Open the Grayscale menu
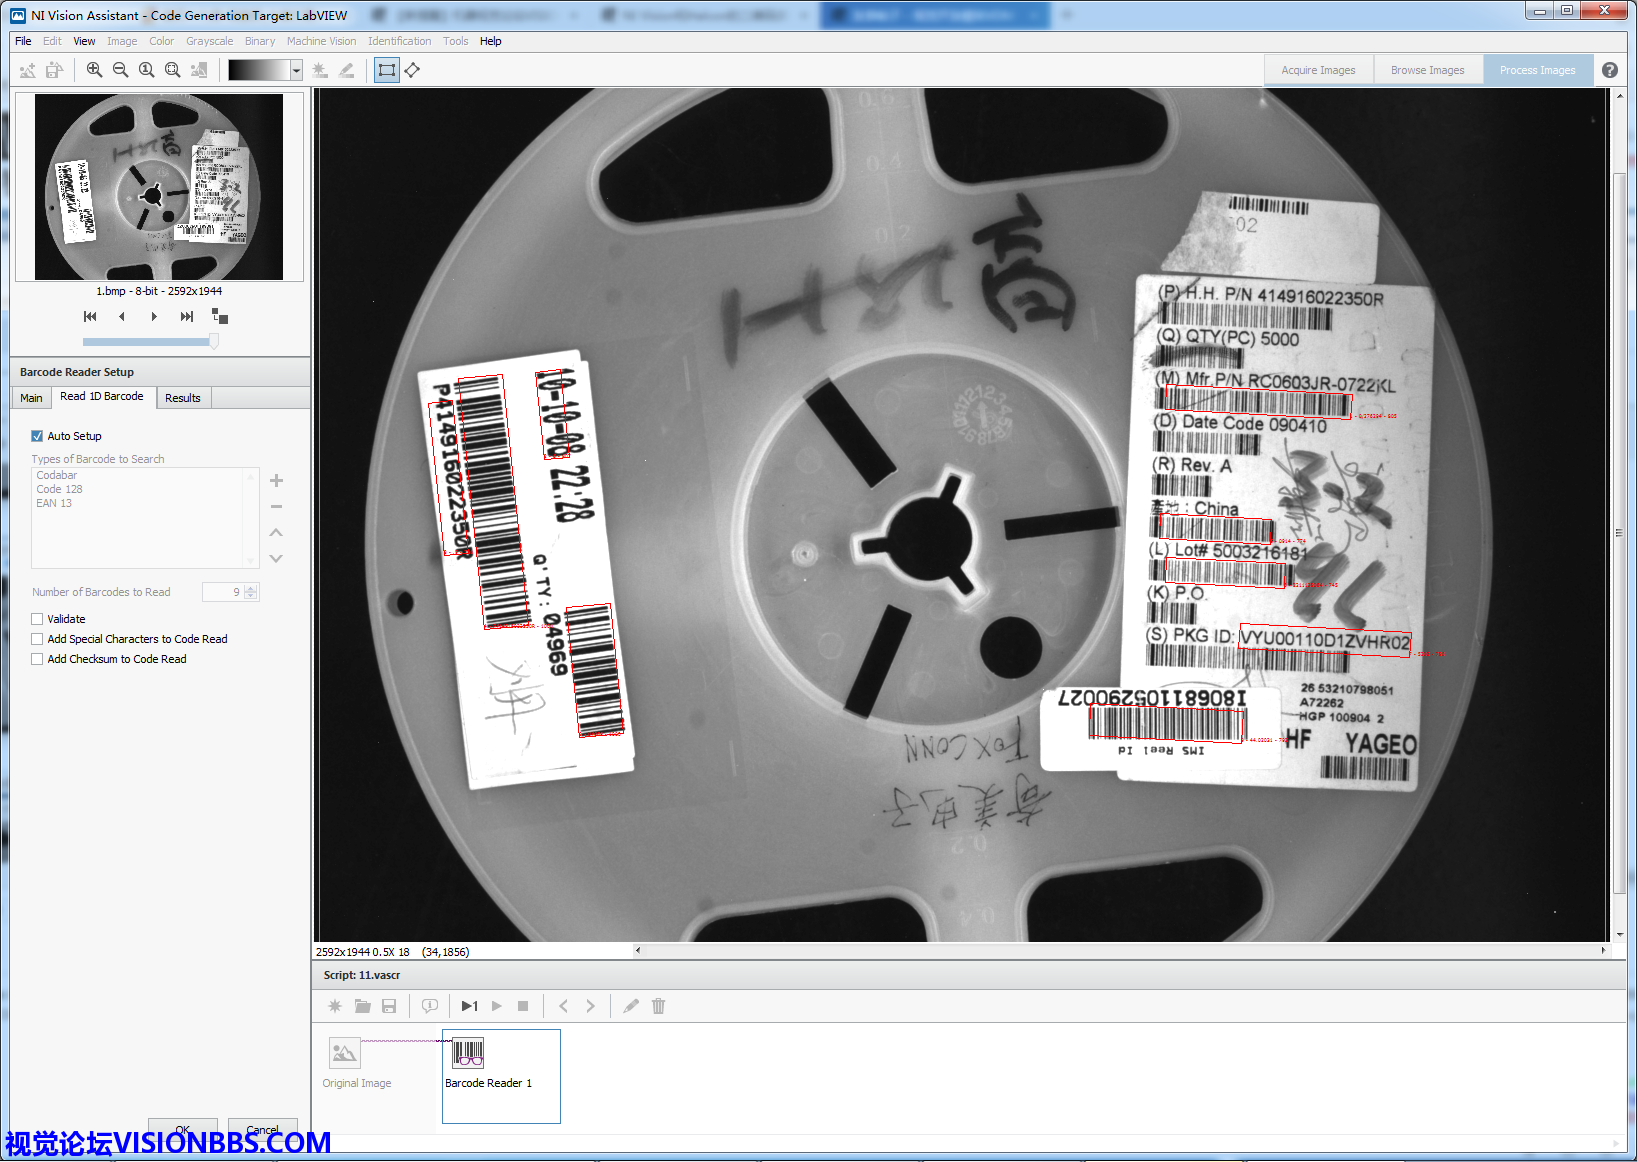The width and height of the screenshot is (1637, 1162). [x=209, y=41]
